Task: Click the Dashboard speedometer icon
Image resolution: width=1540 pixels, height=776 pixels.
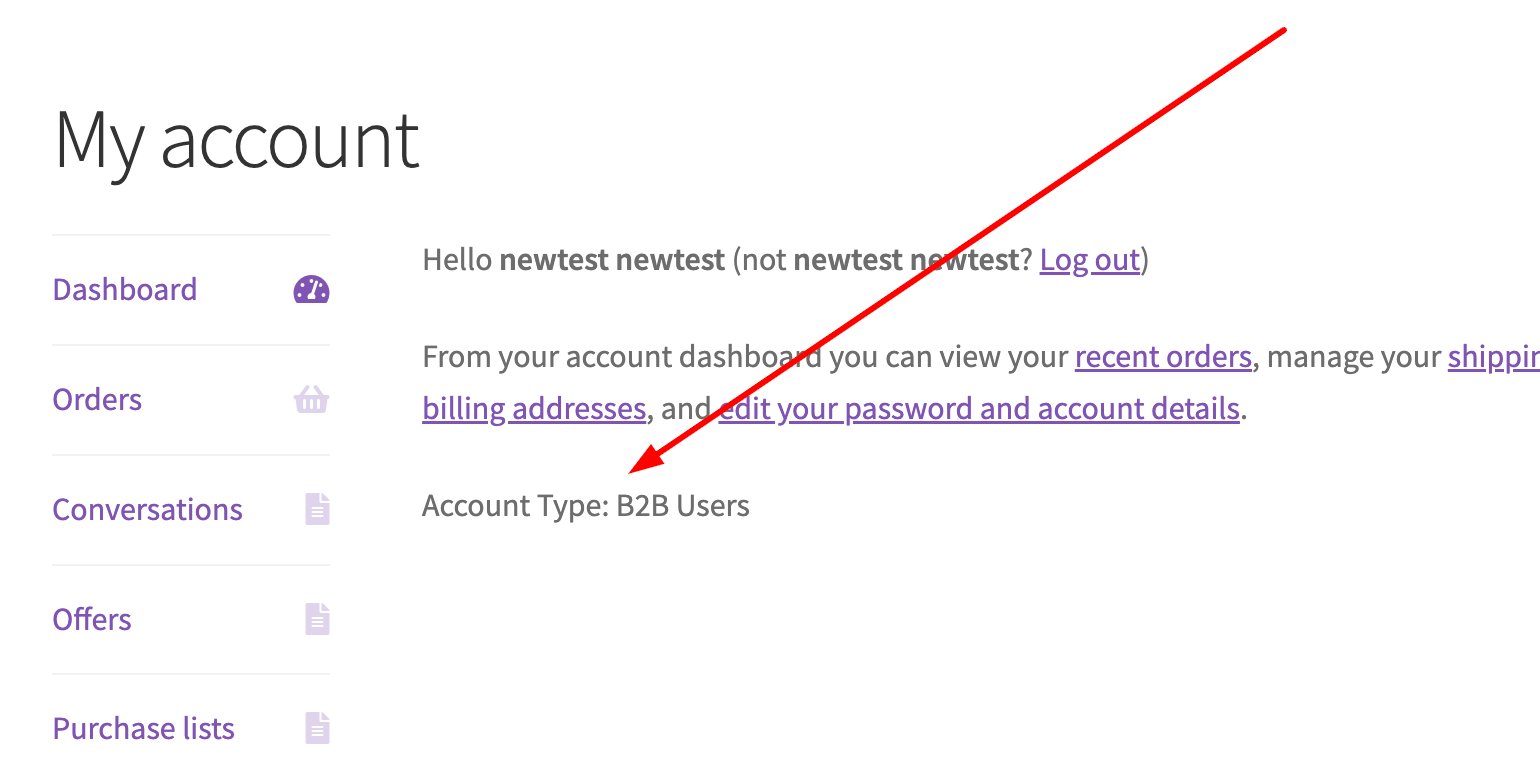Action: (311, 290)
